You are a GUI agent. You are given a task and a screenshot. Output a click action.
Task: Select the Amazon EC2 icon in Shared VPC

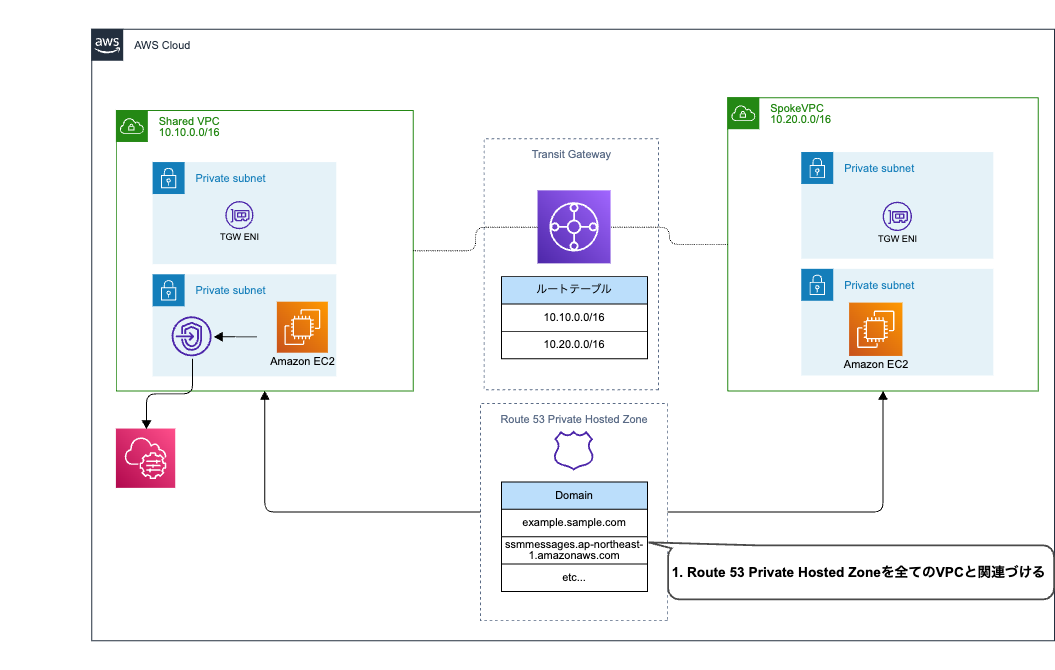coord(301,330)
